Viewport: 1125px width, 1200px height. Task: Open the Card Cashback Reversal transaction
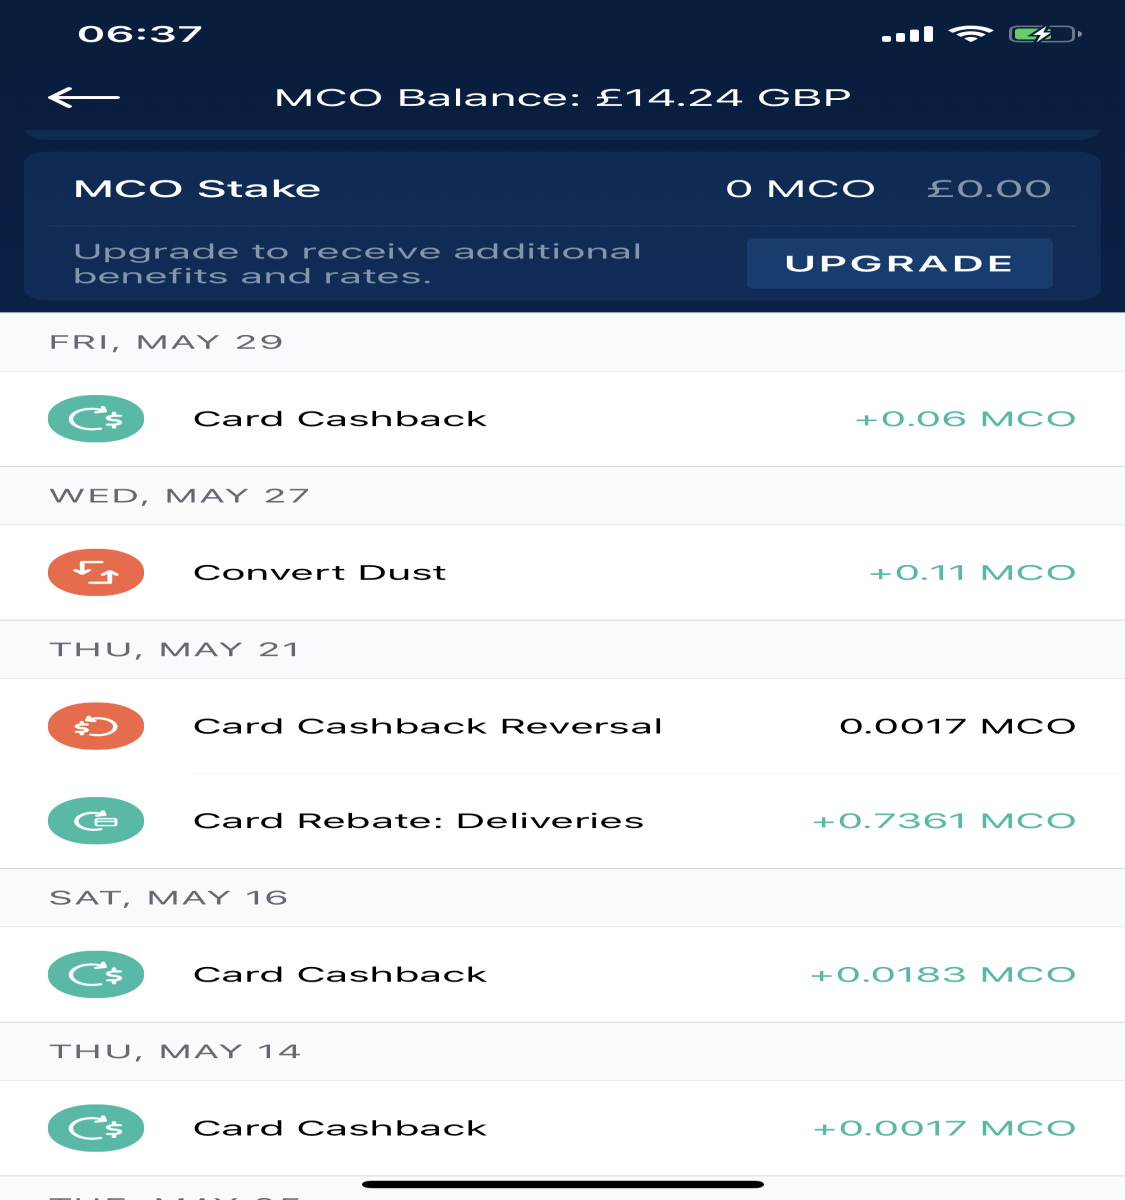point(562,726)
